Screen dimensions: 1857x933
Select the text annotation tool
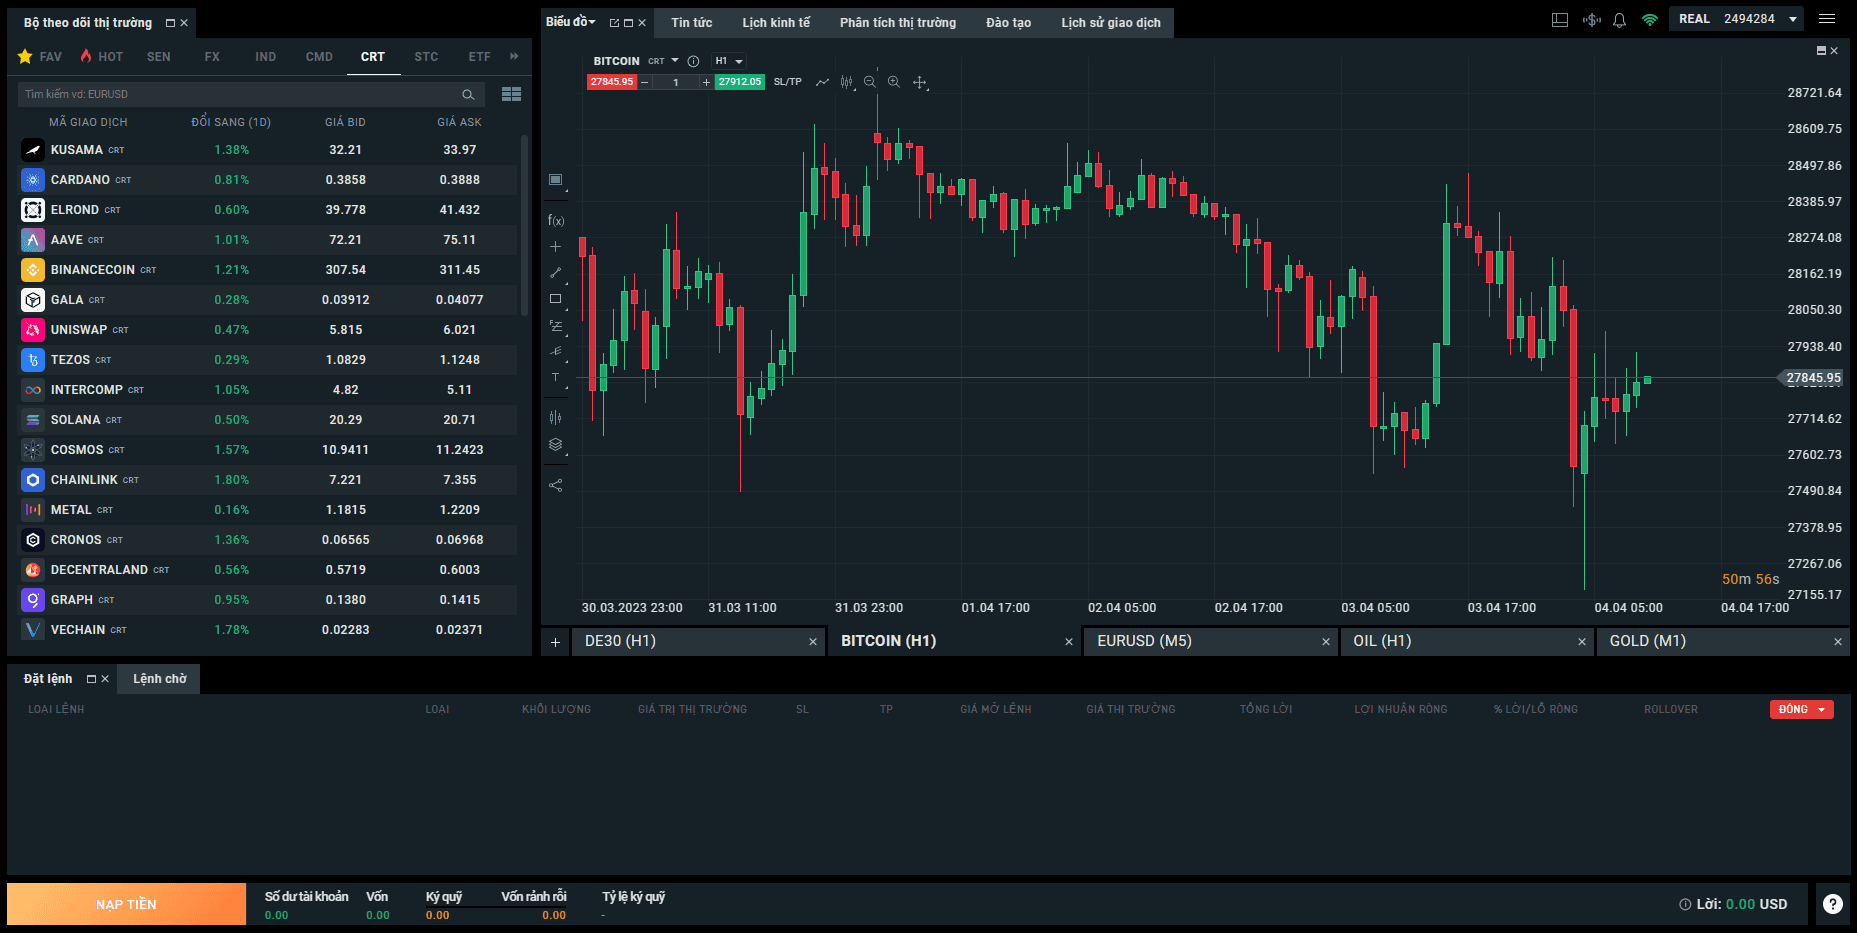[556, 377]
